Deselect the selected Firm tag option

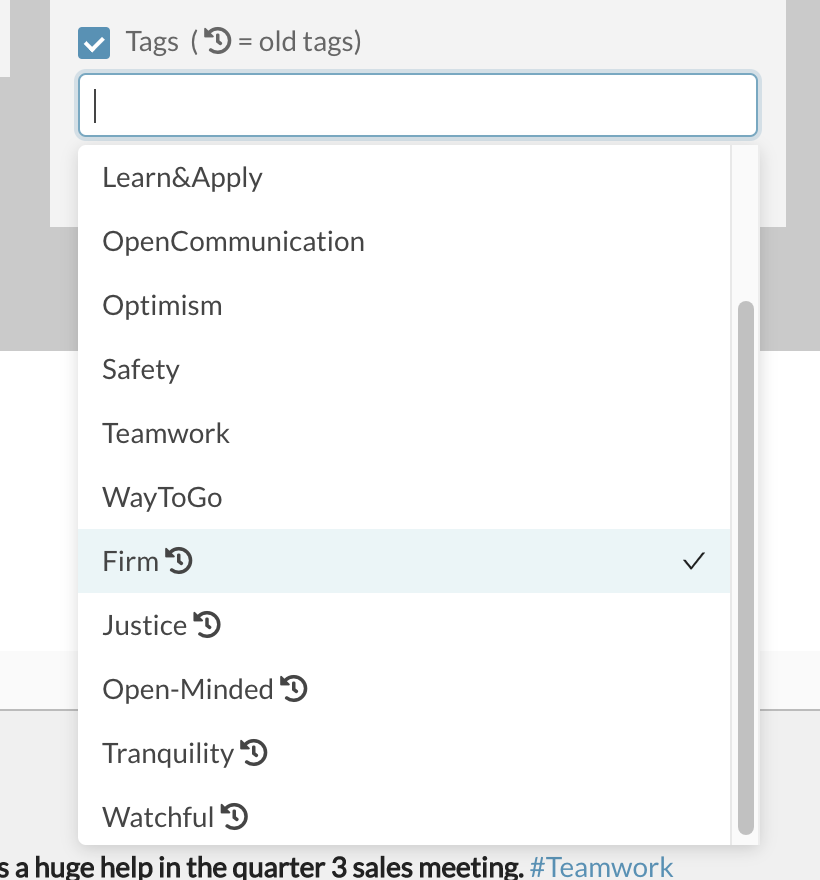click(404, 561)
